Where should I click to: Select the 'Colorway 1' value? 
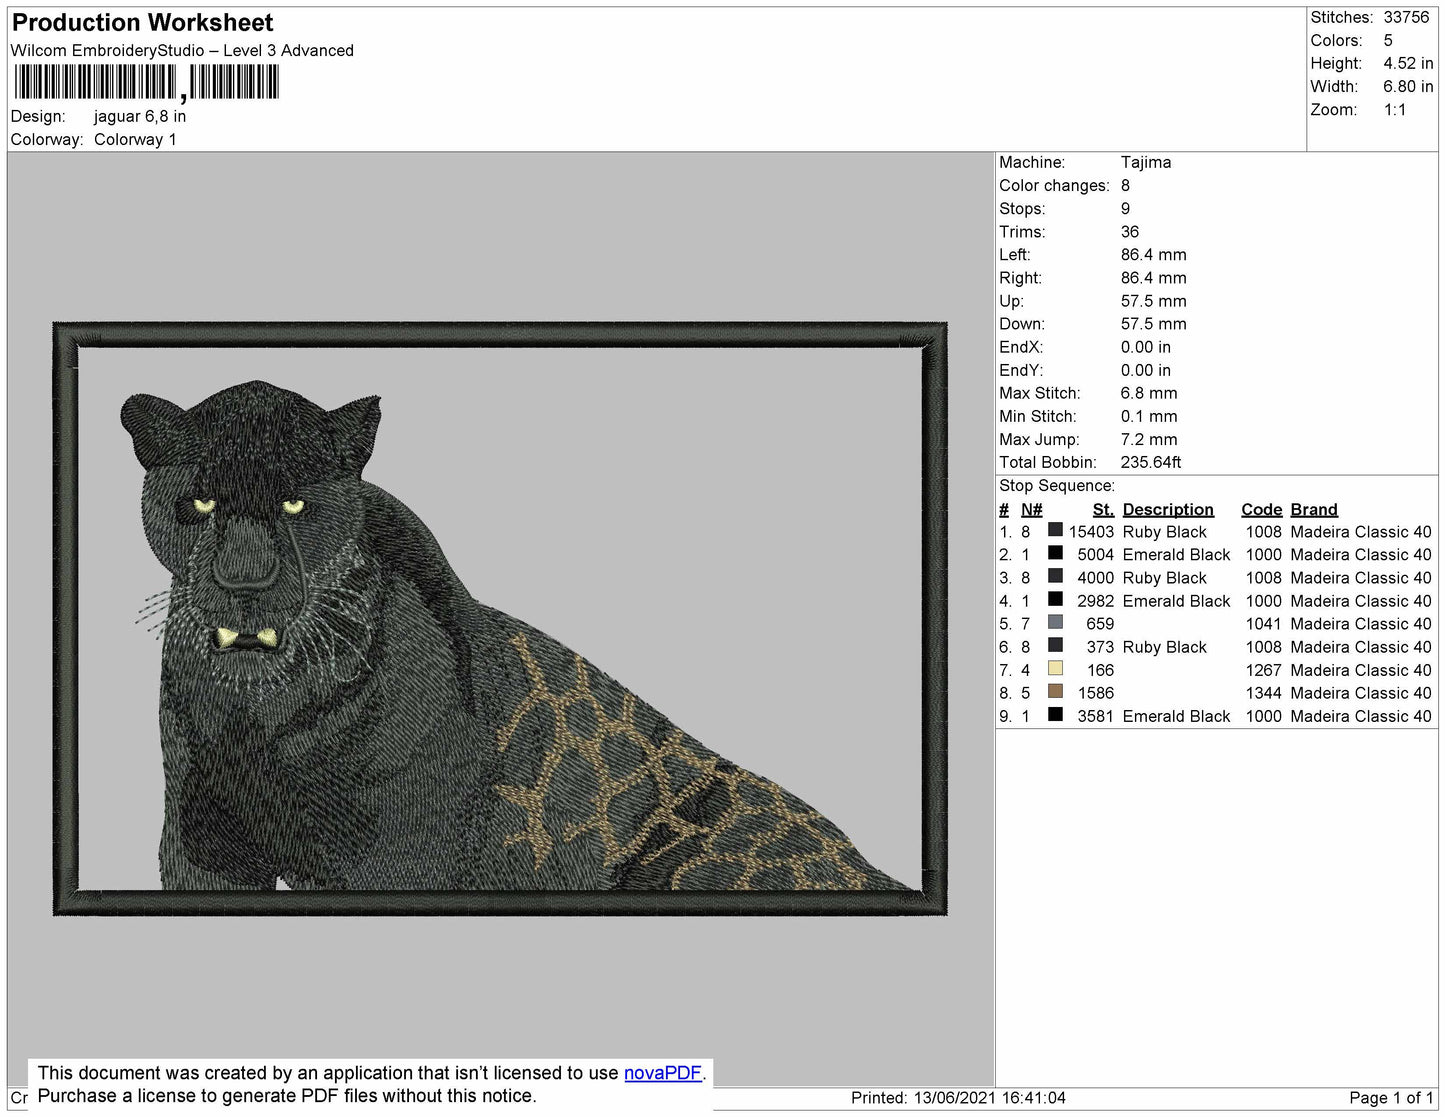point(135,139)
